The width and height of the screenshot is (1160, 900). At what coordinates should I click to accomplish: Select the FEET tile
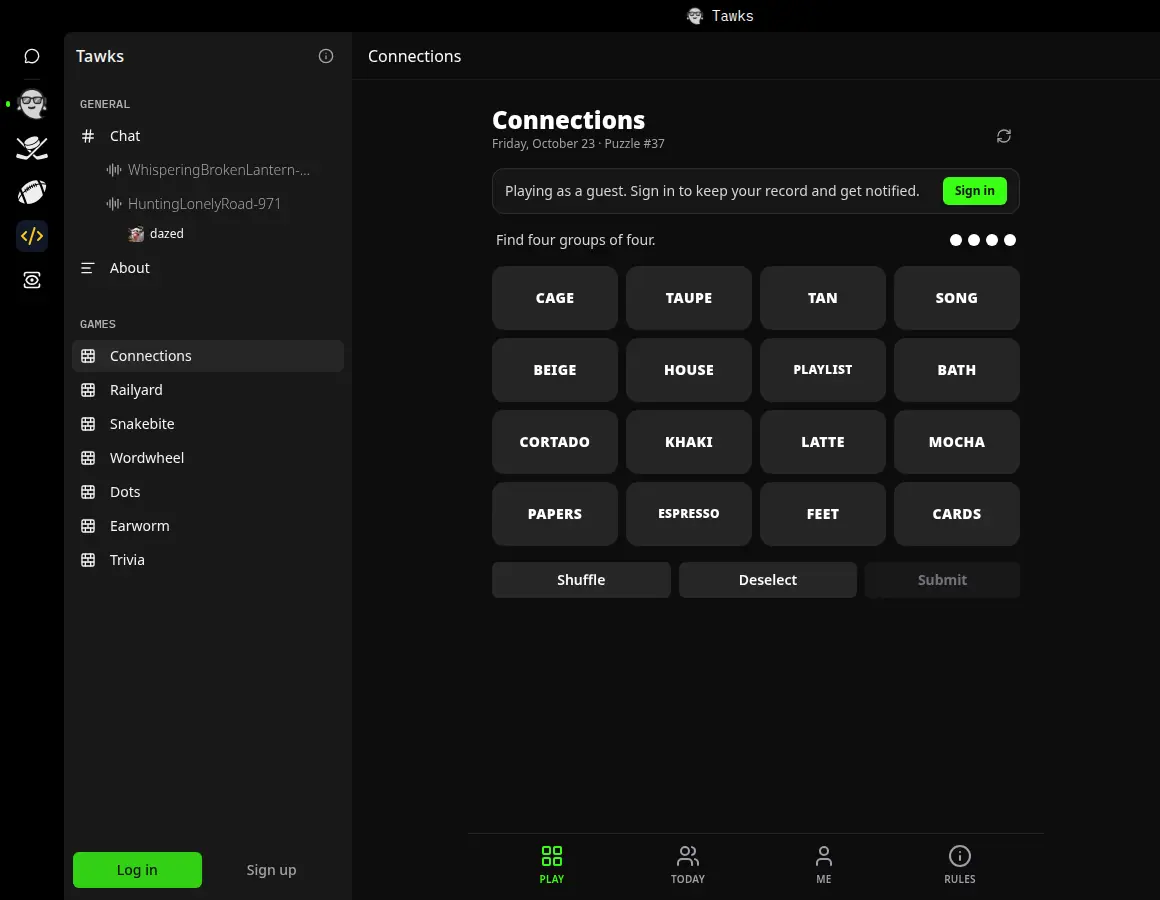click(x=823, y=514)
